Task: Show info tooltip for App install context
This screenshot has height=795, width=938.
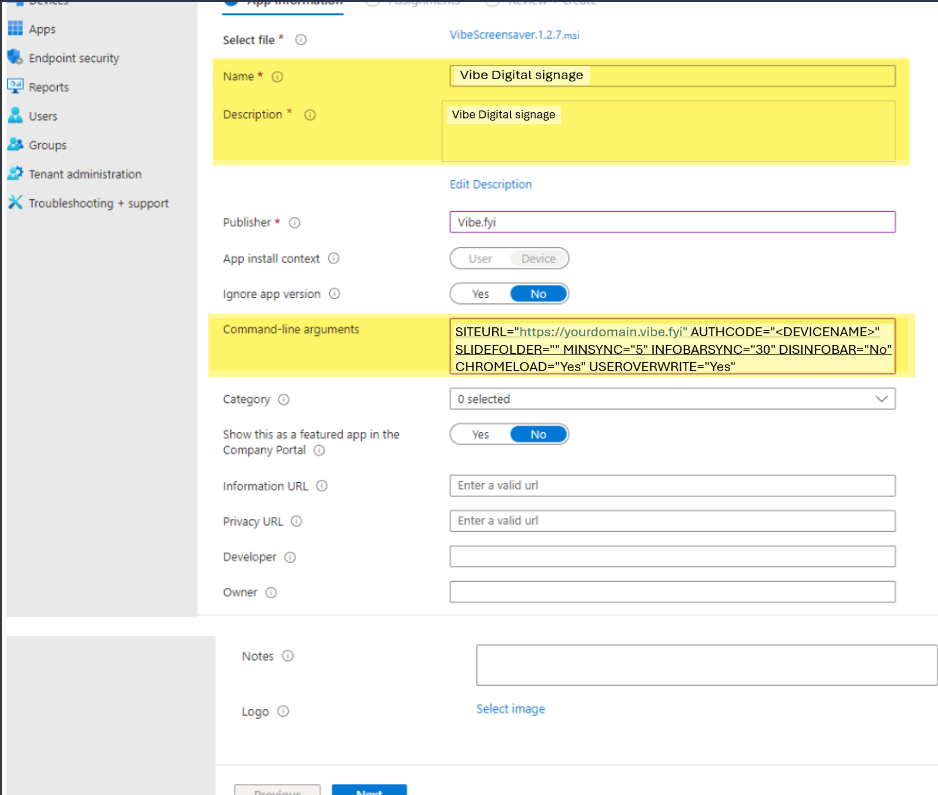Action: point(334,258)
